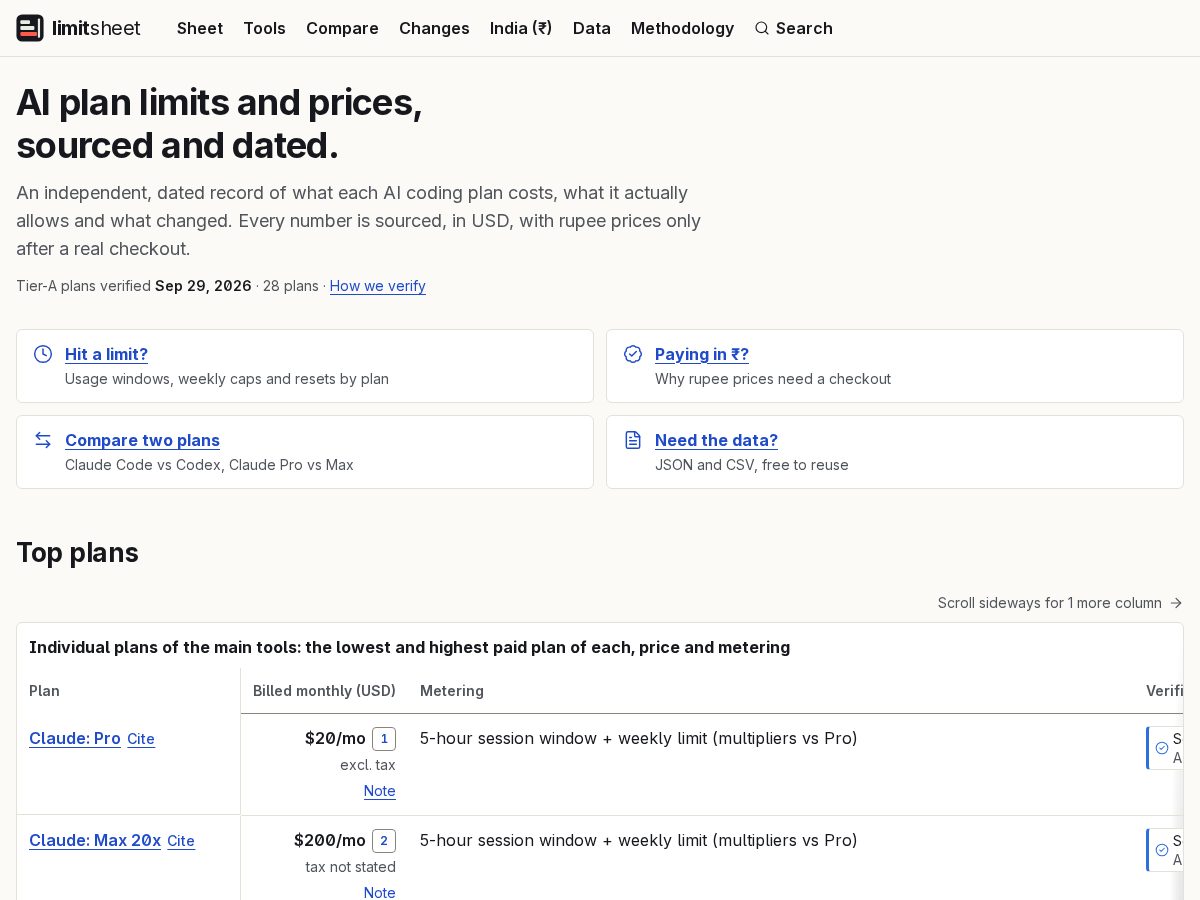Open the Changes nav item

pyautogui.click(x=434, y=28)
